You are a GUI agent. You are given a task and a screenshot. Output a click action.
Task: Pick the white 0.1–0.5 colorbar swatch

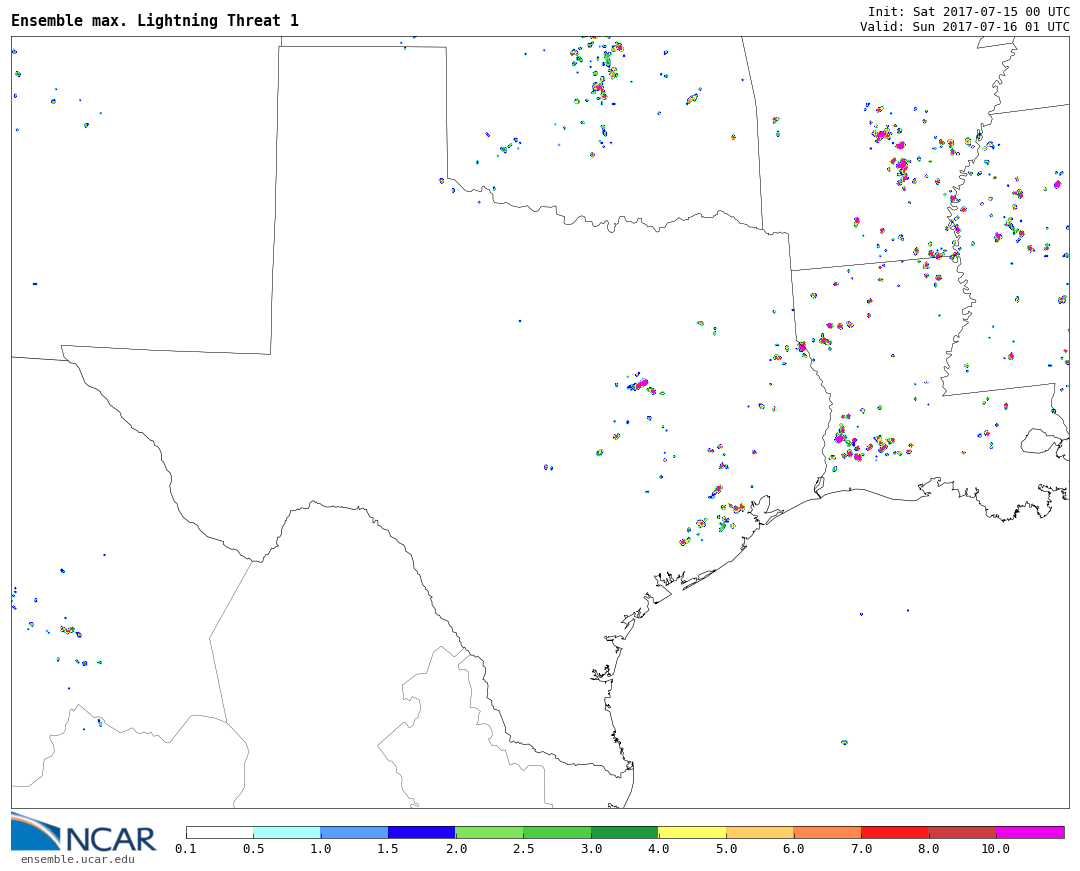220,832
